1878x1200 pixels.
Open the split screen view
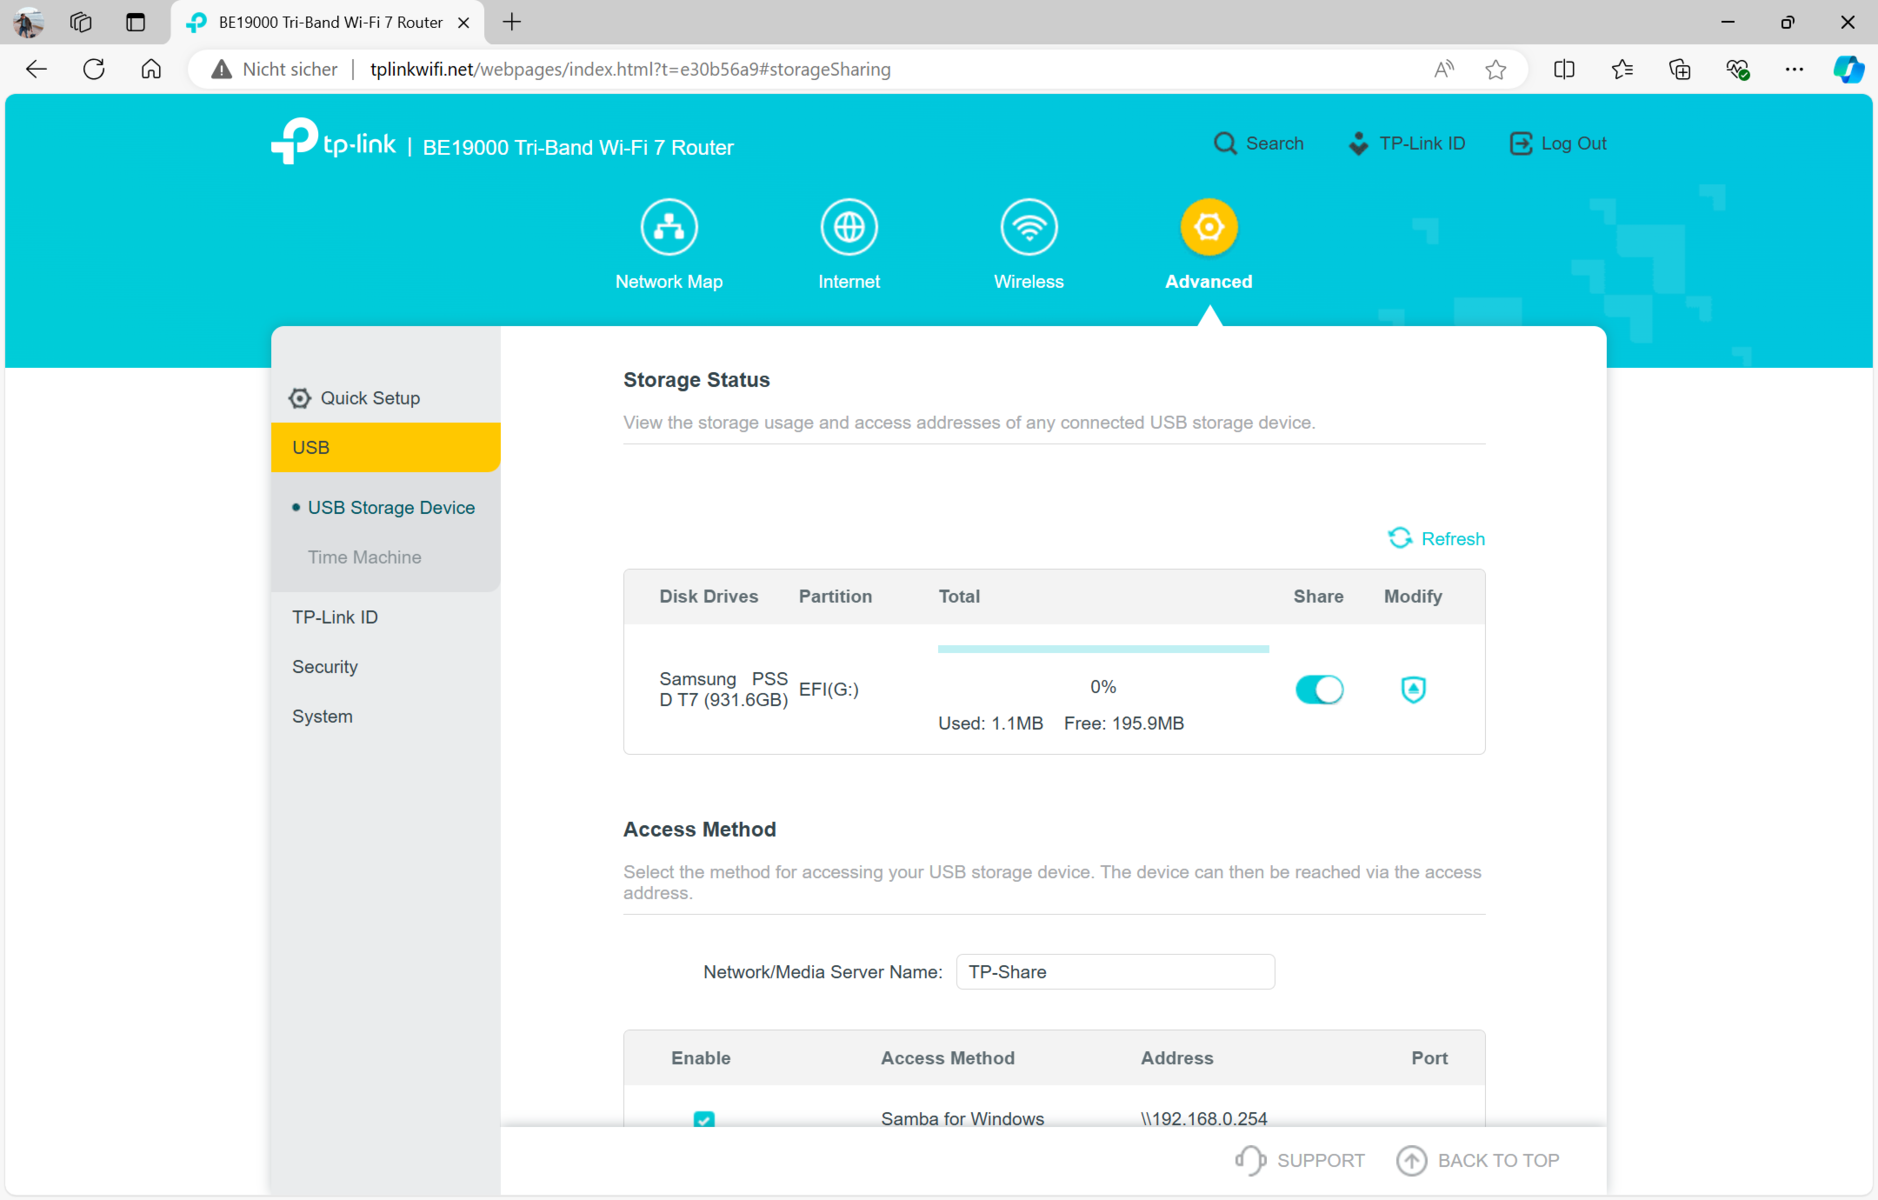pos(1564,69)
